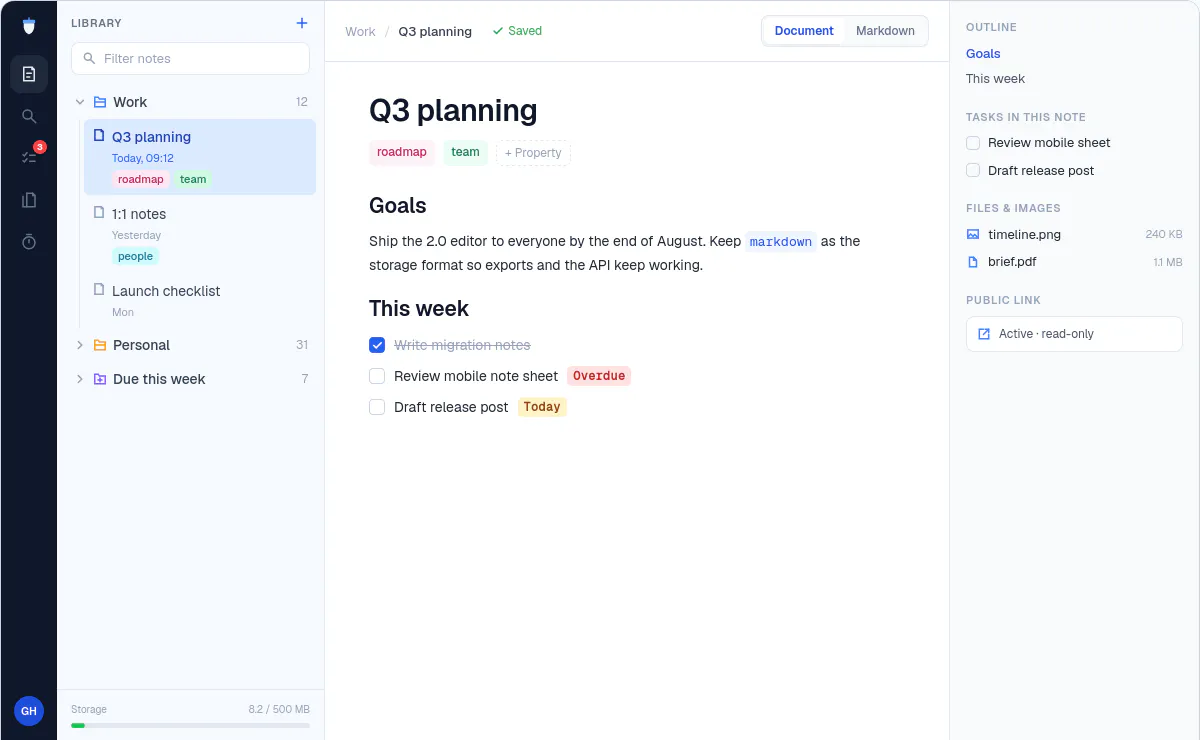The height and width of the screenshot is (740, 1200).
Task: Check the Draft release post task in document
Action: coord(377,407)
